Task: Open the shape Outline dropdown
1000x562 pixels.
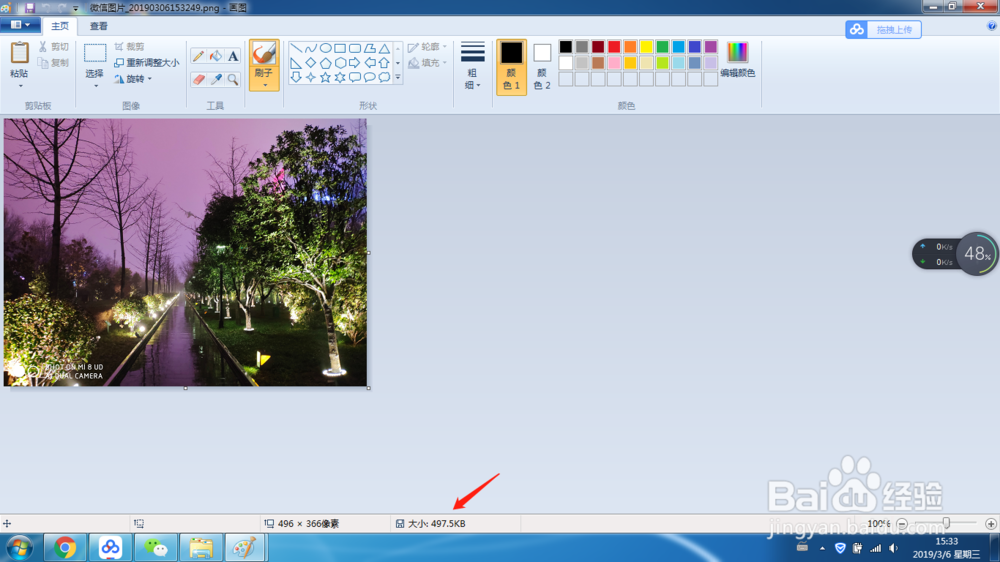Action: pyautogui.click(x=427, y=47)
